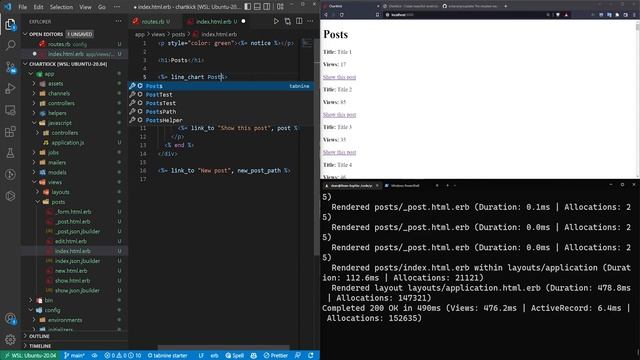Screen dimensions: 640x360
Task: Toggle Panel layout button in title bar
Action: click(x=257, y=7)
